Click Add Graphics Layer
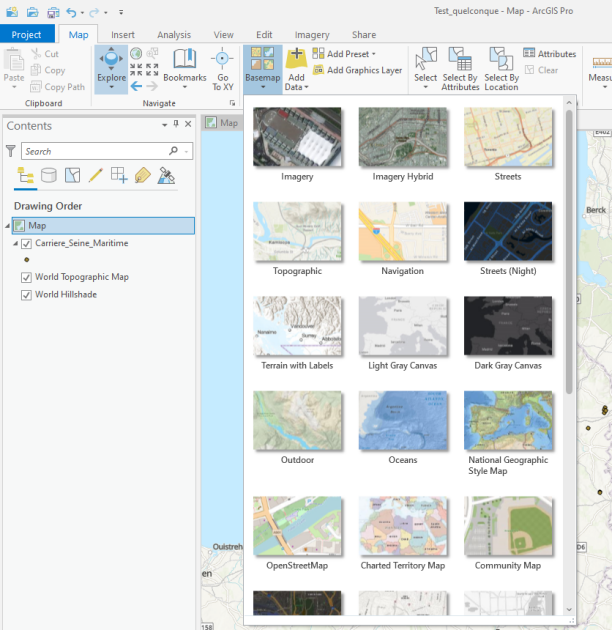This screenshot has height=630, width=612. point(358,70)
